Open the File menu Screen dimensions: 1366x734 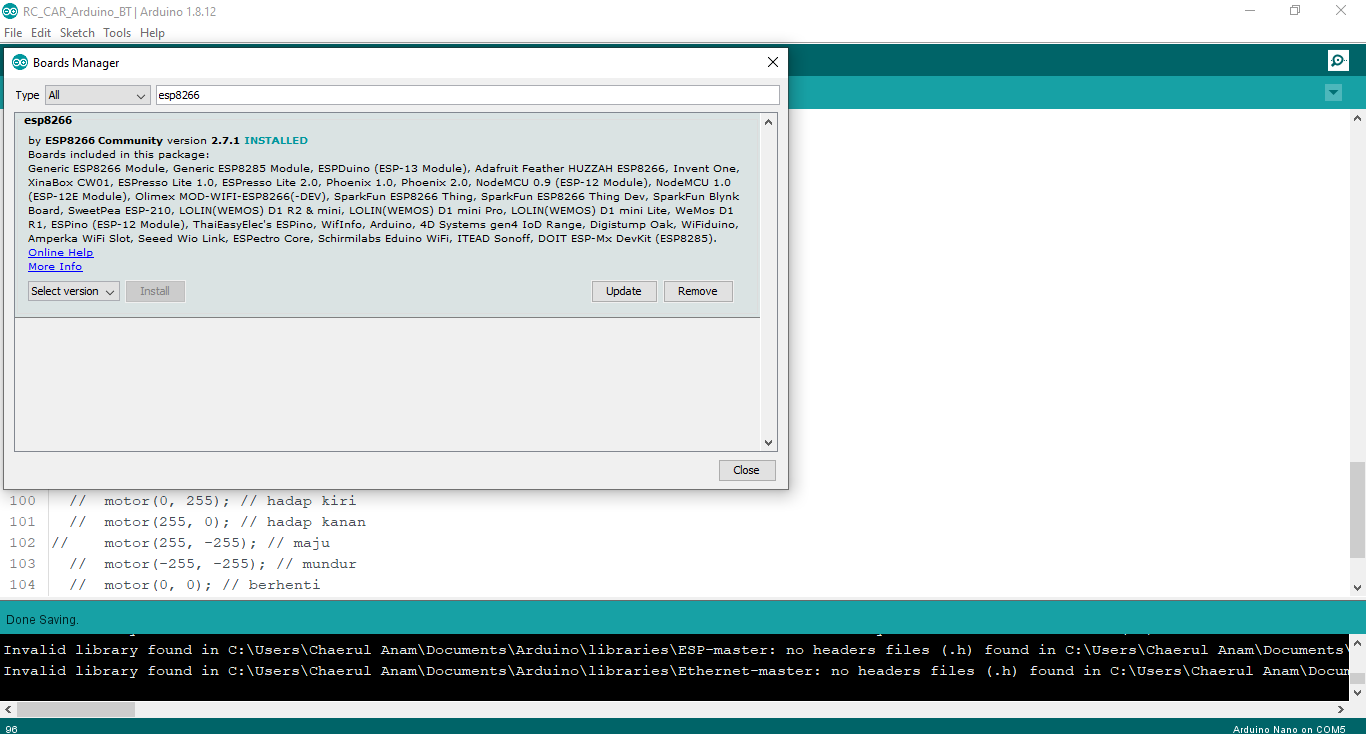coord(13,33)
